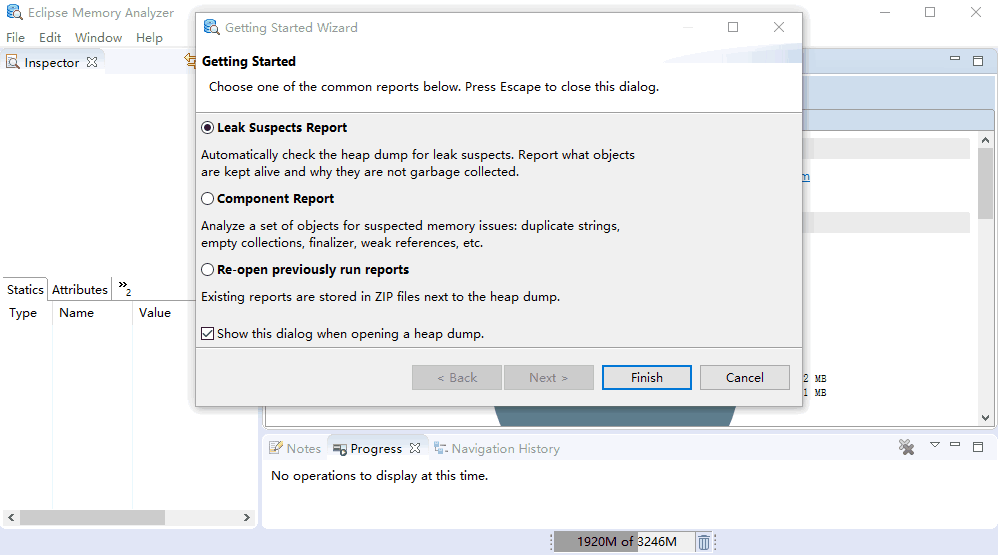
Task: Close the Getting Started Wizard dialog
Action: pos(779,27)
